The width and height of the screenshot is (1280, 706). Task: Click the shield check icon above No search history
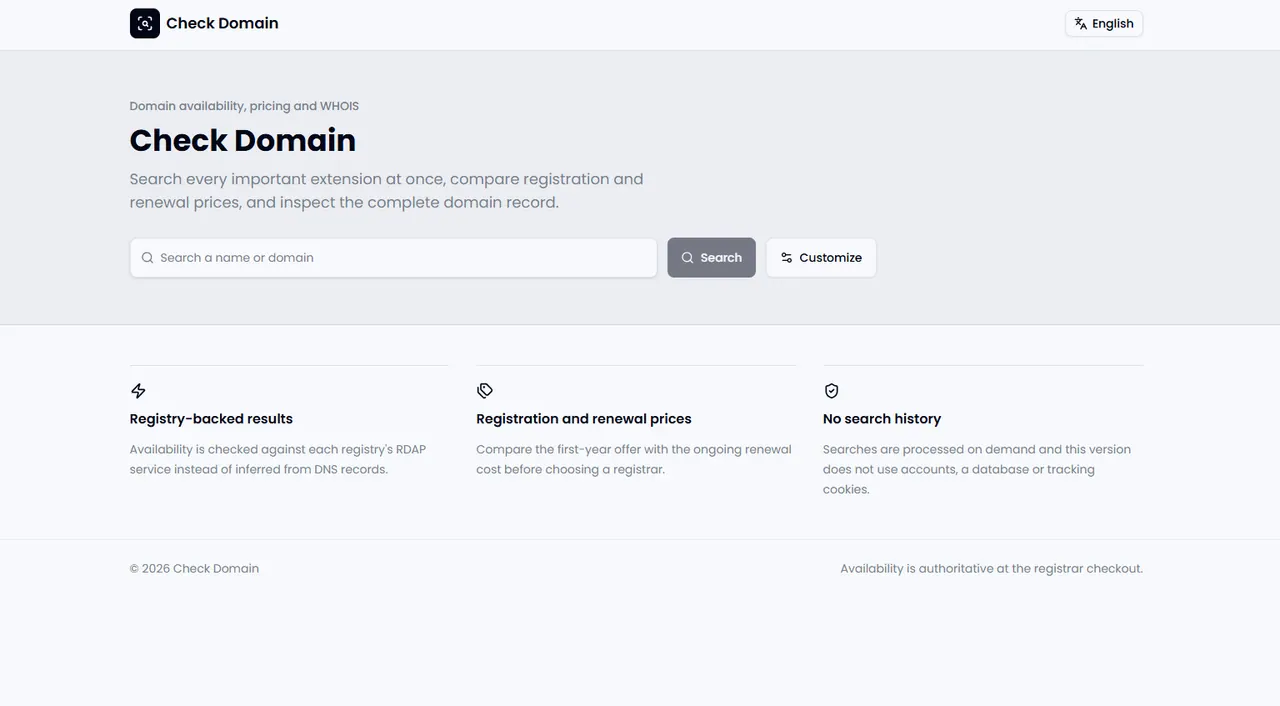[x=831, y=391]
